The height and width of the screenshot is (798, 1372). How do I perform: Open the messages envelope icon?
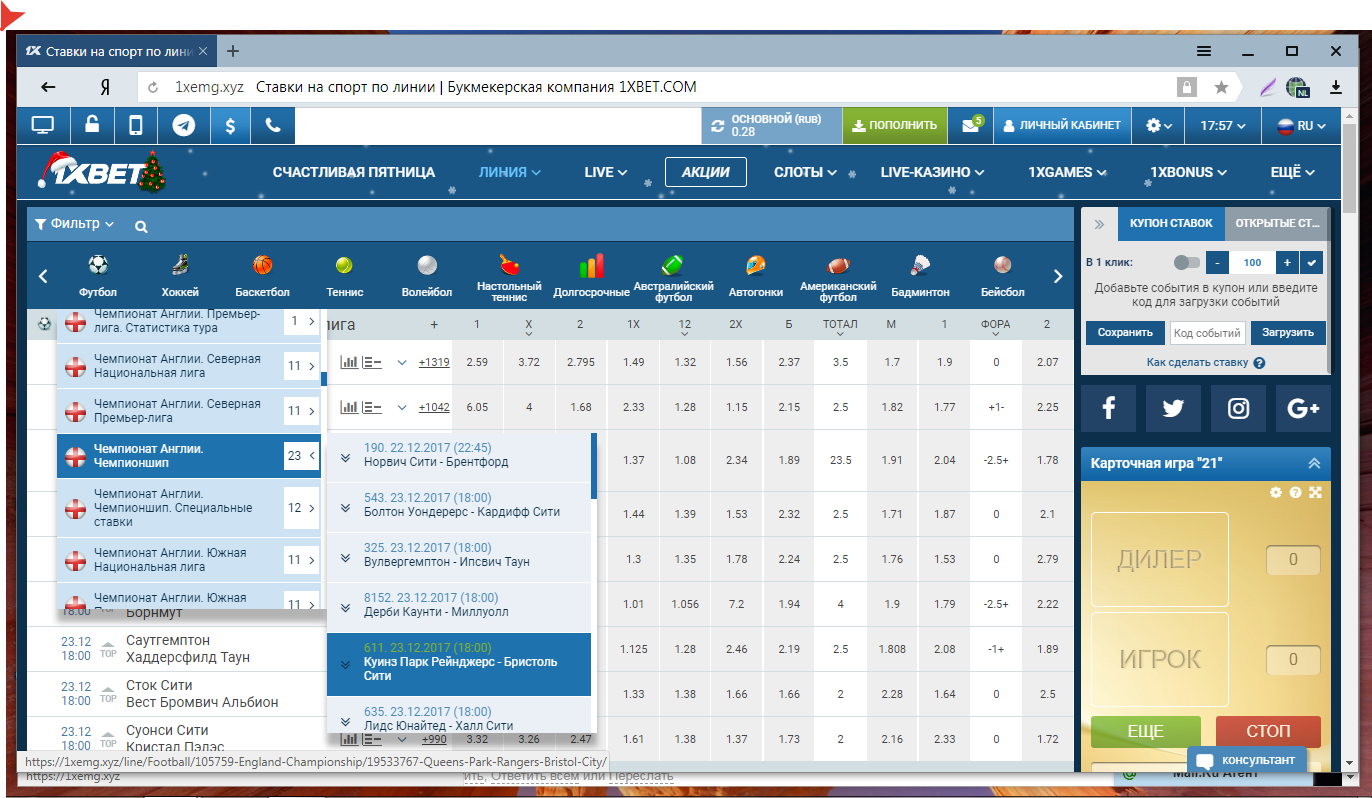click(x=969, y=126)
